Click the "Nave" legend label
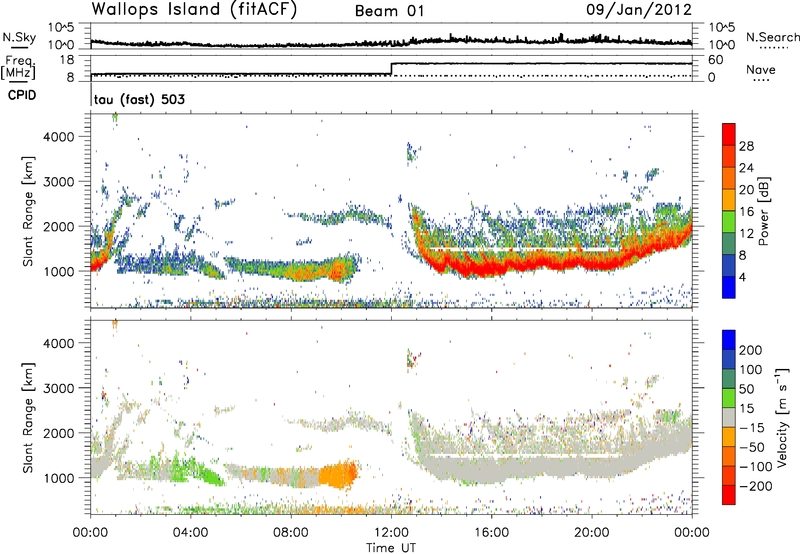 click(761, 69)
